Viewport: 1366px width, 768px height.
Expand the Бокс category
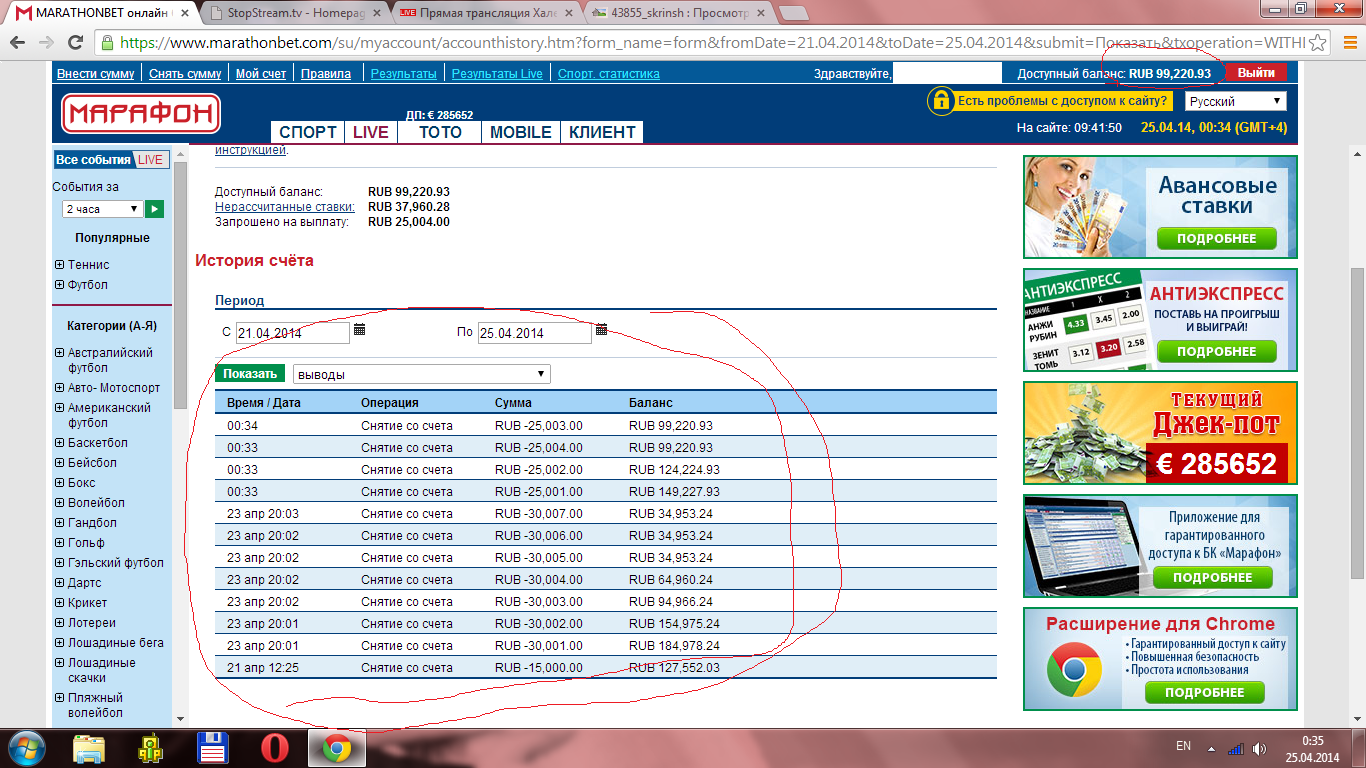pos(60,483)
